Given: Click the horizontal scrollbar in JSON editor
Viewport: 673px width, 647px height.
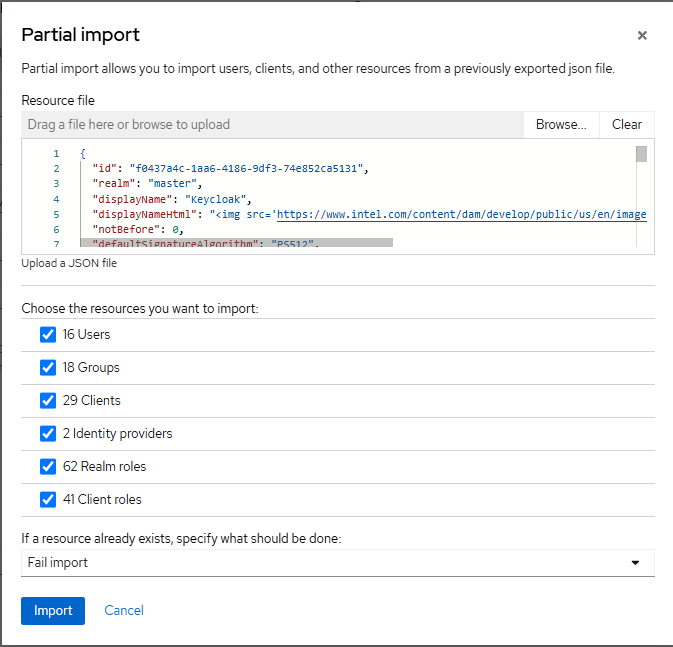Looking at the screenshot, I should point(240,243).
